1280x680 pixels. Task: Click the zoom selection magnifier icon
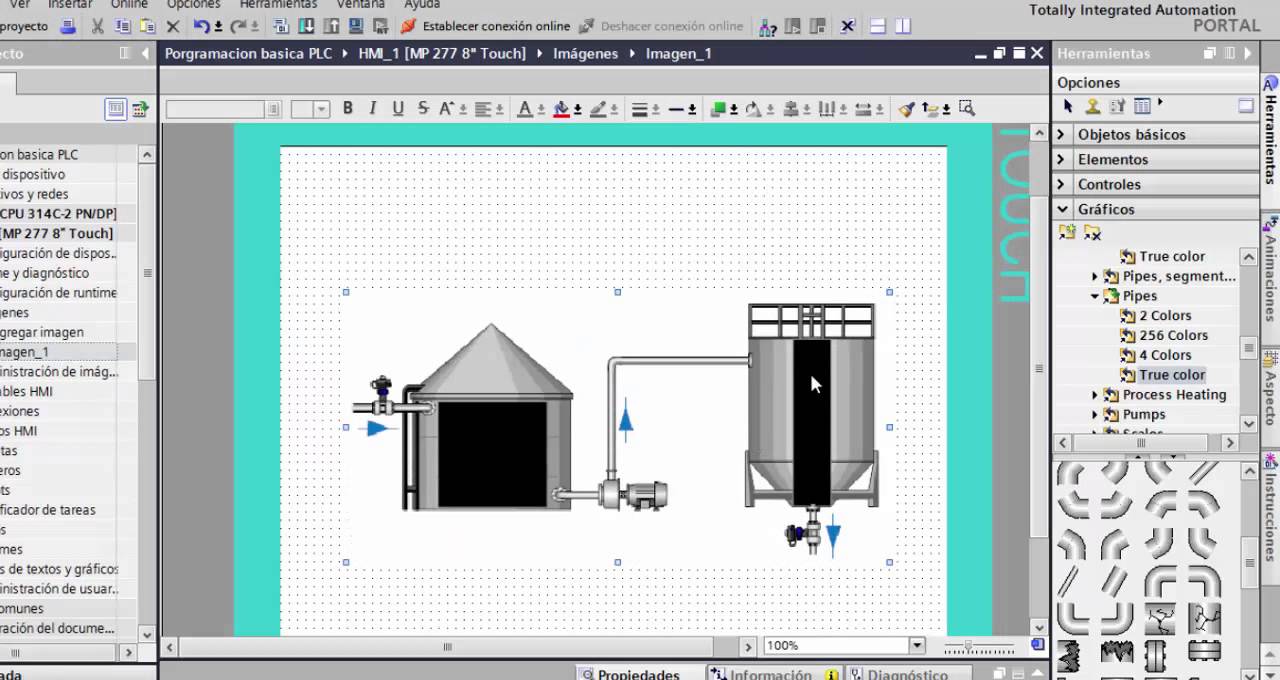966,109
